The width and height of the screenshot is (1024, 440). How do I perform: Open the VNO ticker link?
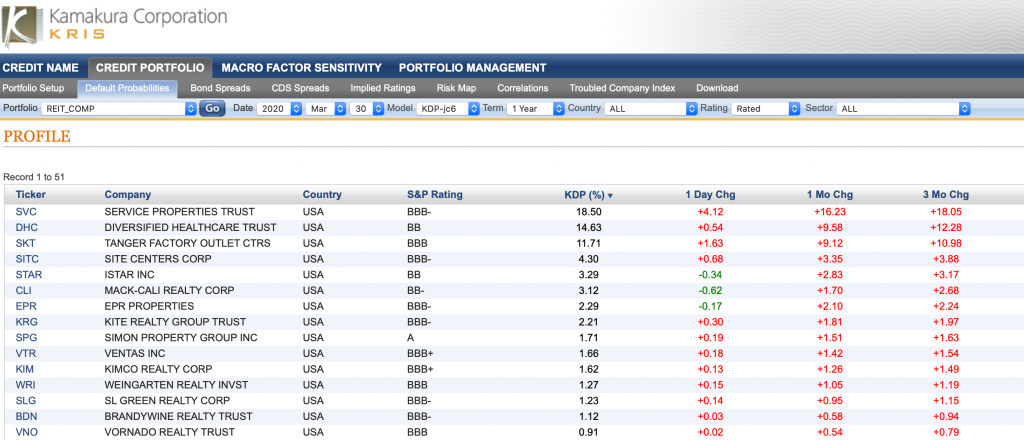point(26,432)
